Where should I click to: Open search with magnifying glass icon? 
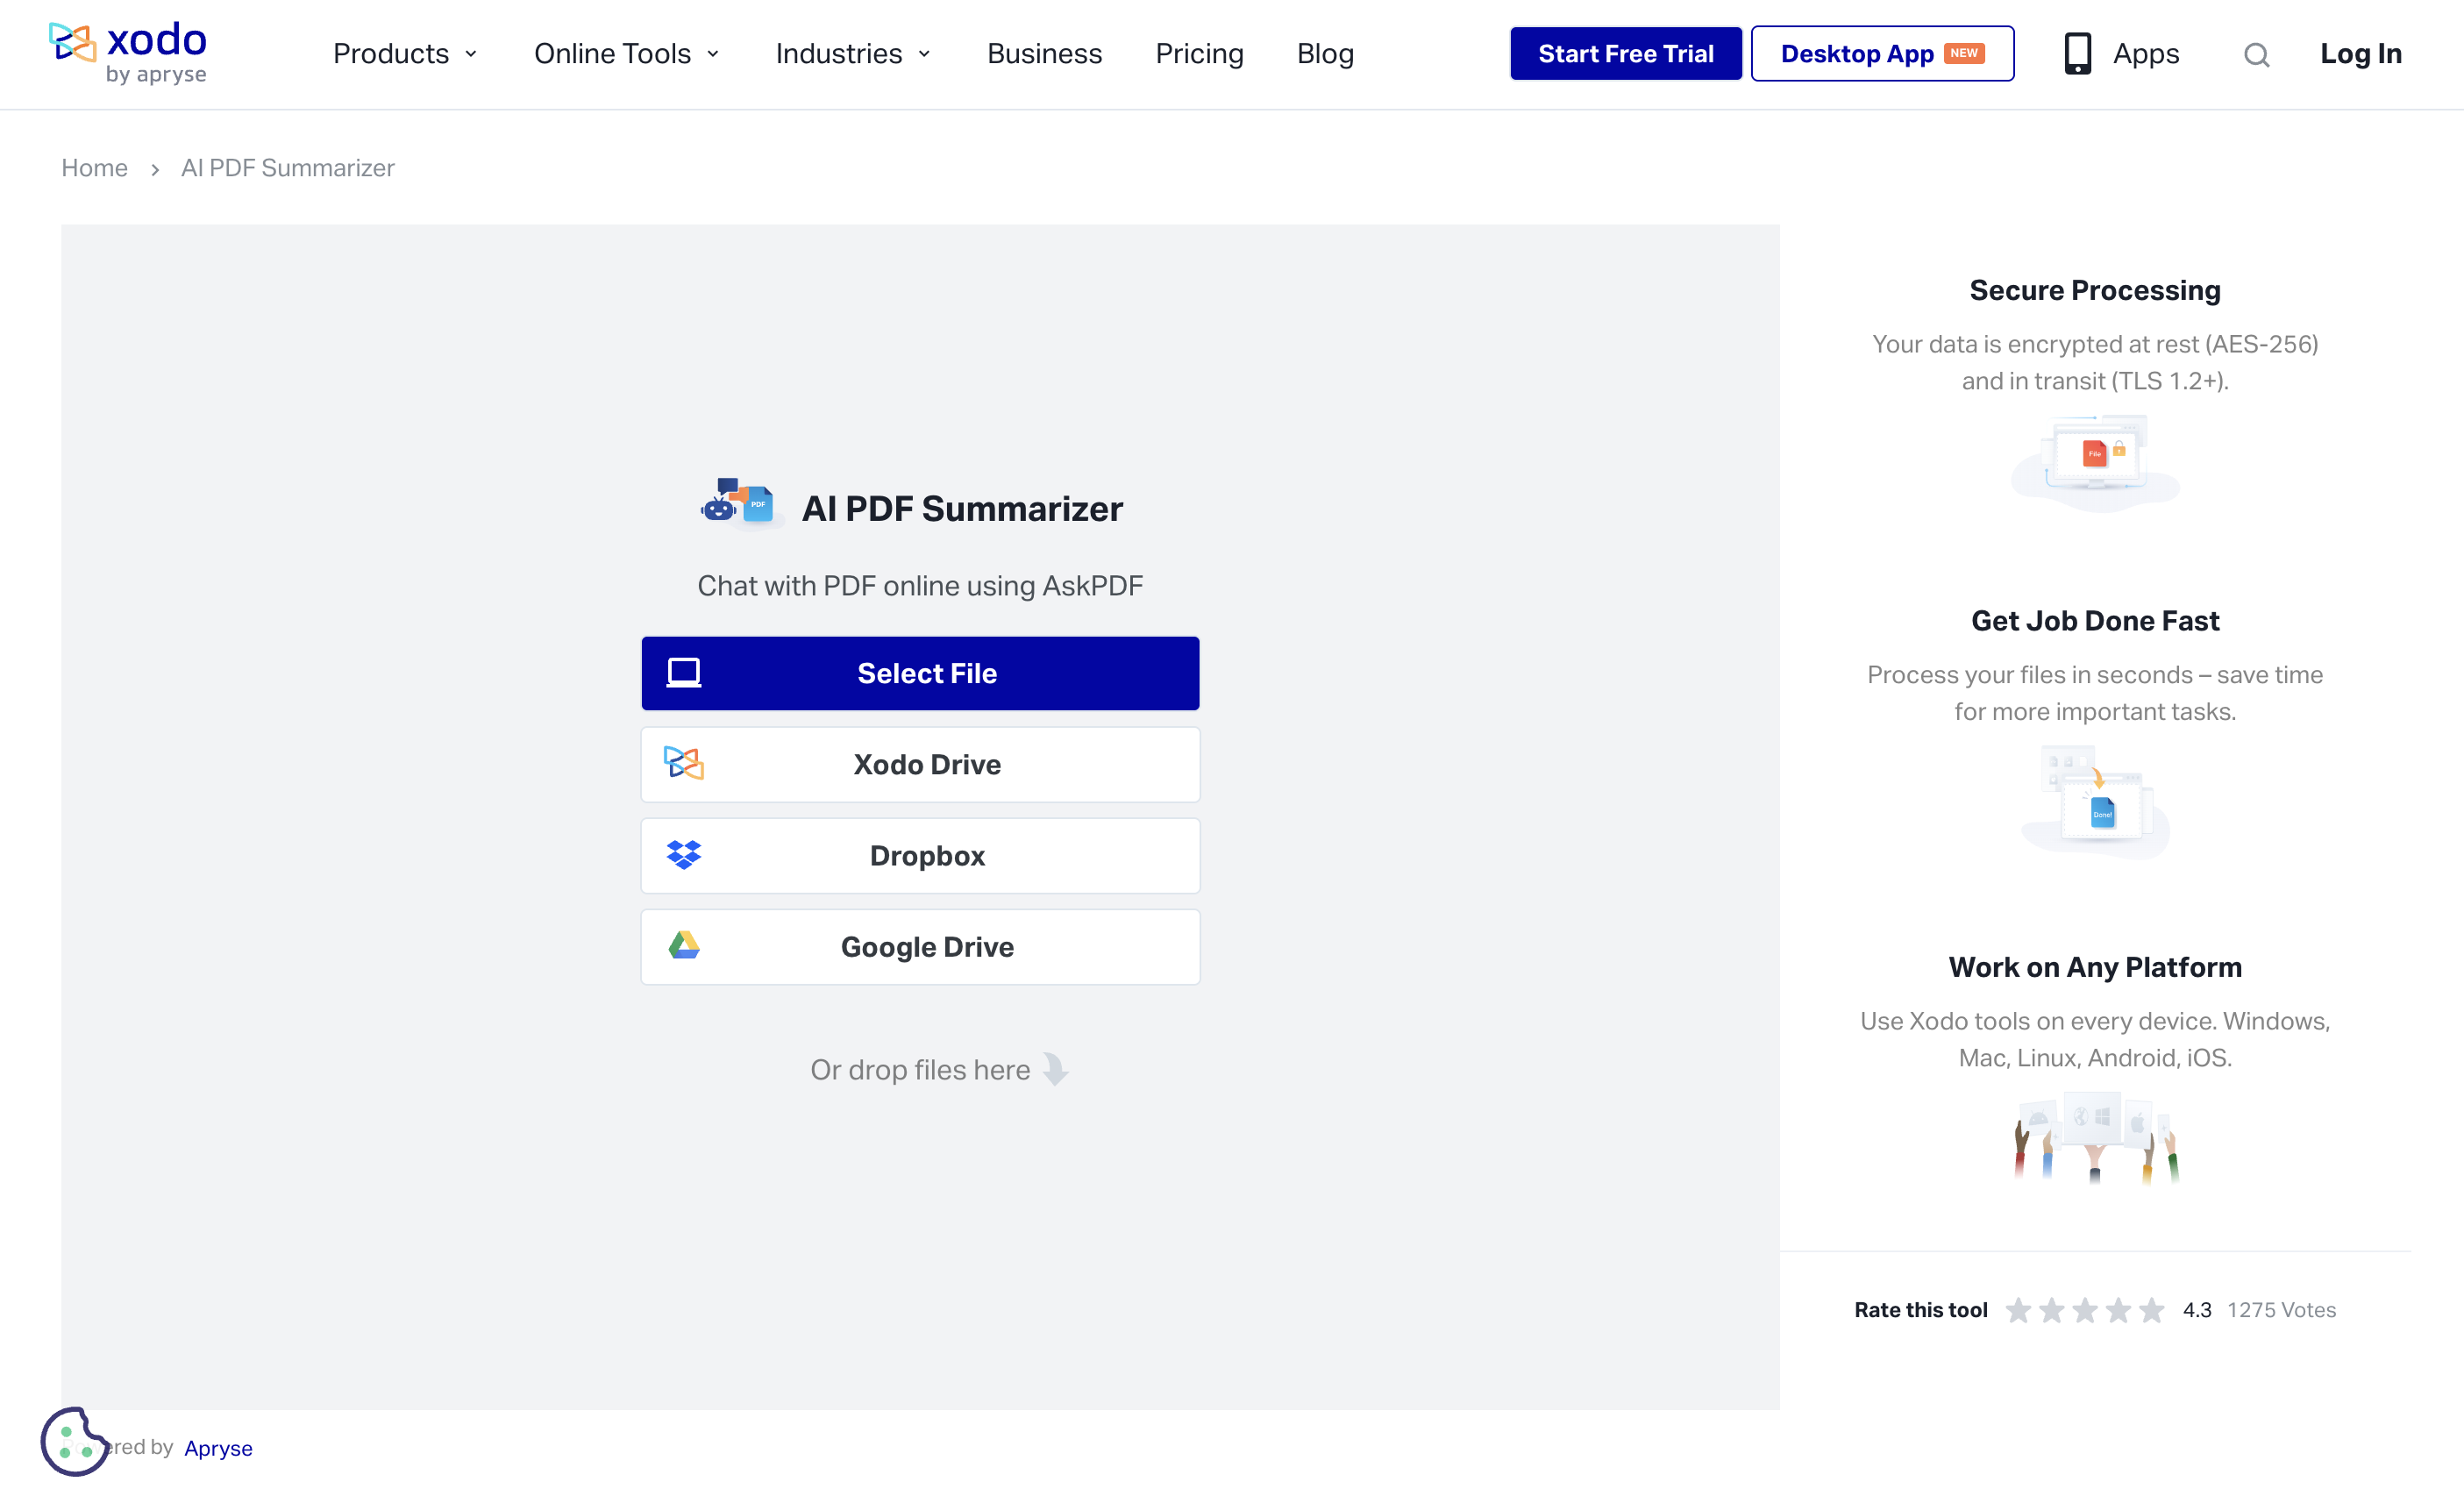coord(2255,54)
